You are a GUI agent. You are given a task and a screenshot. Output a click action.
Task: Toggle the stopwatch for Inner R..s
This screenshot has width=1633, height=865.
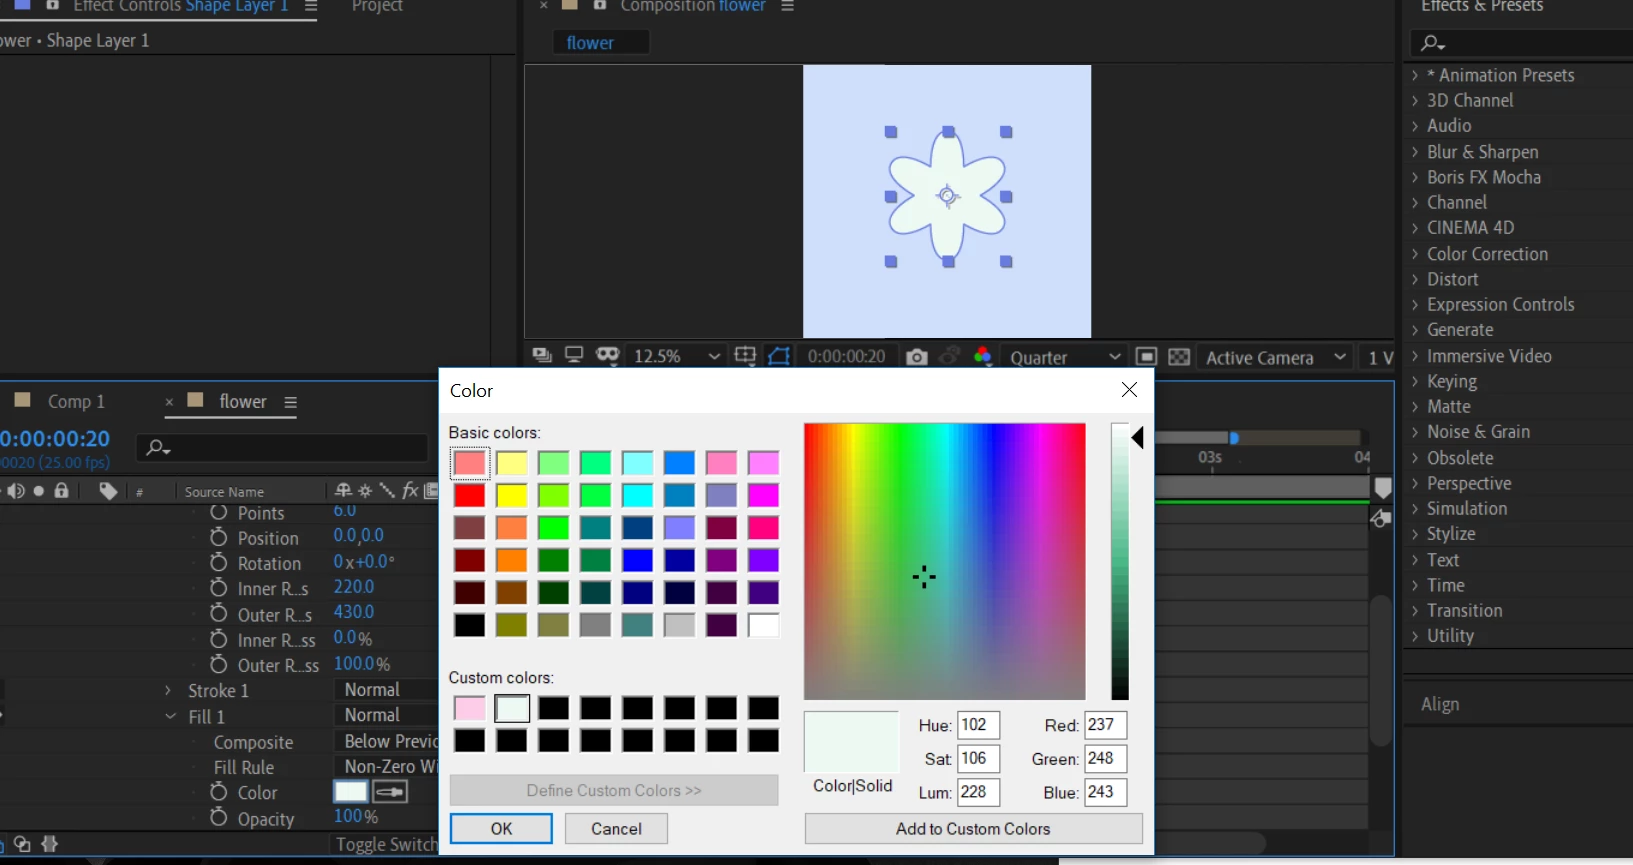[x=219, y=587]
